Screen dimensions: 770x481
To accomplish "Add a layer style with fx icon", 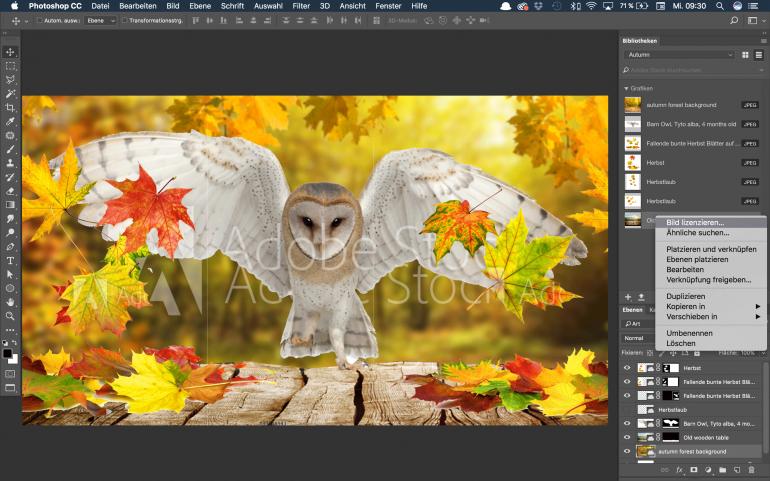I will pyautogui.click(x=679, y=470).
